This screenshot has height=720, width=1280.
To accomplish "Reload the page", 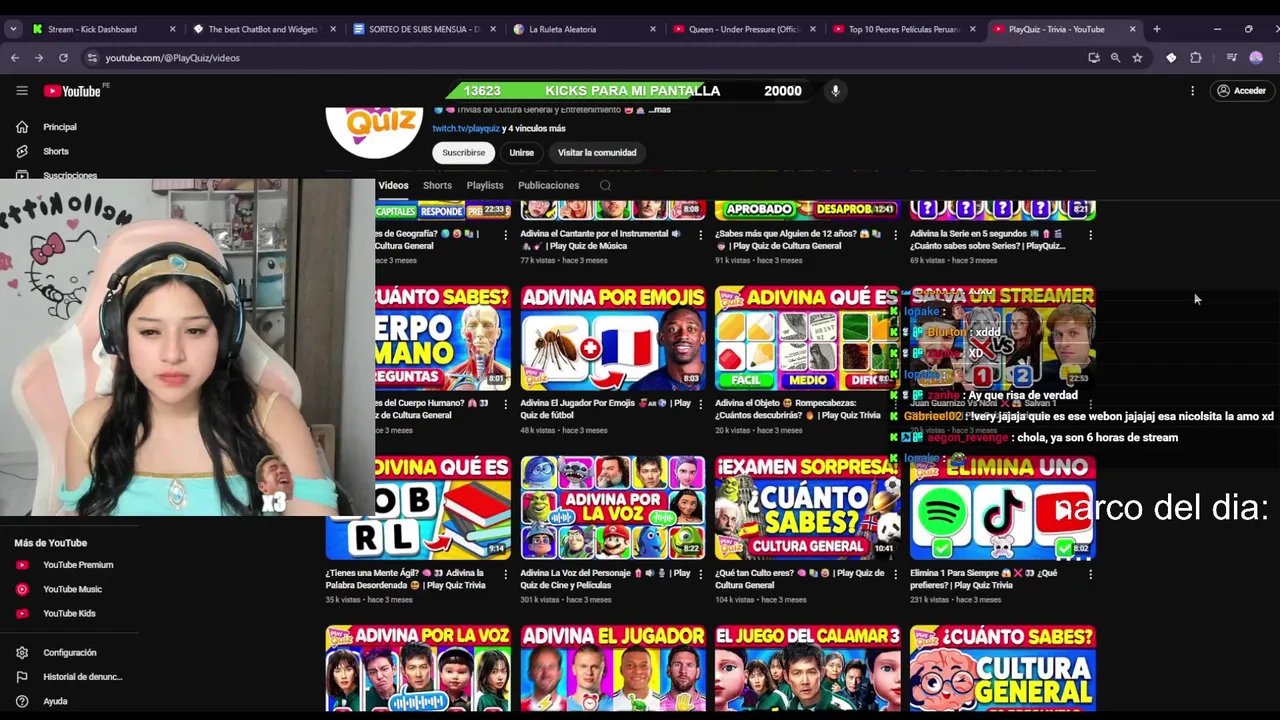I will tap(63, 58).
